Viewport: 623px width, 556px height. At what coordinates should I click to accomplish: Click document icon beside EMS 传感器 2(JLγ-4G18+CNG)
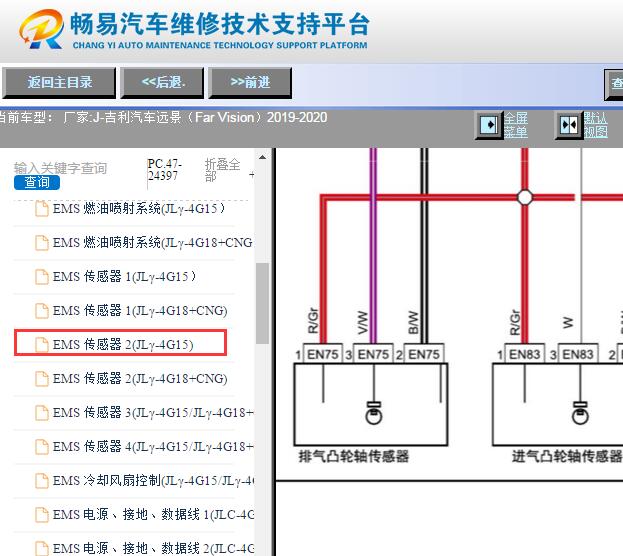click(42, 379)
